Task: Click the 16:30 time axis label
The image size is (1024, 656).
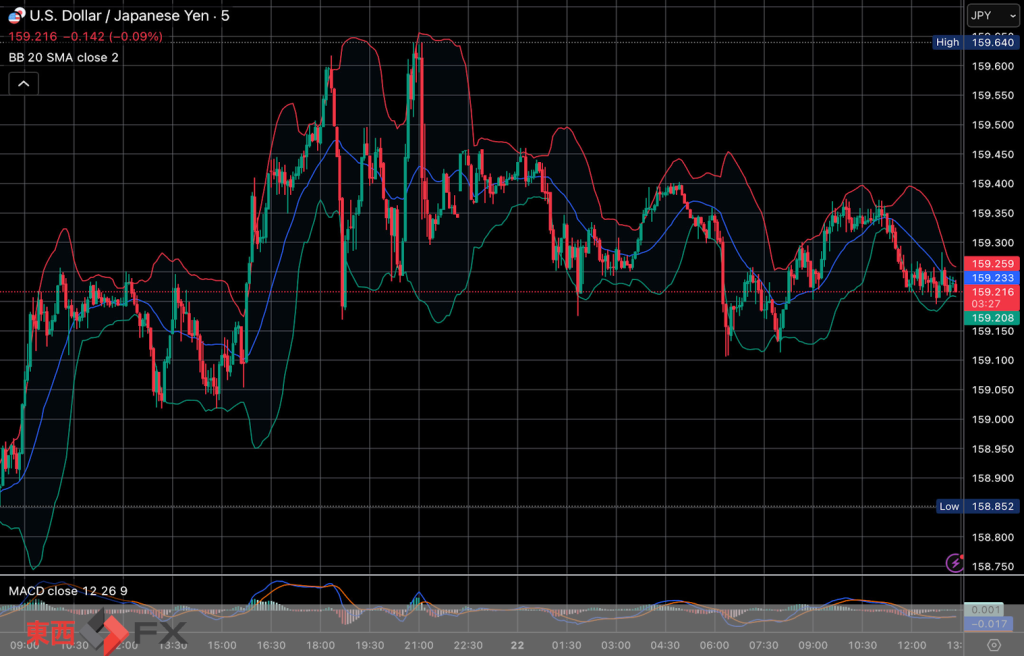Action: (271, 645)
